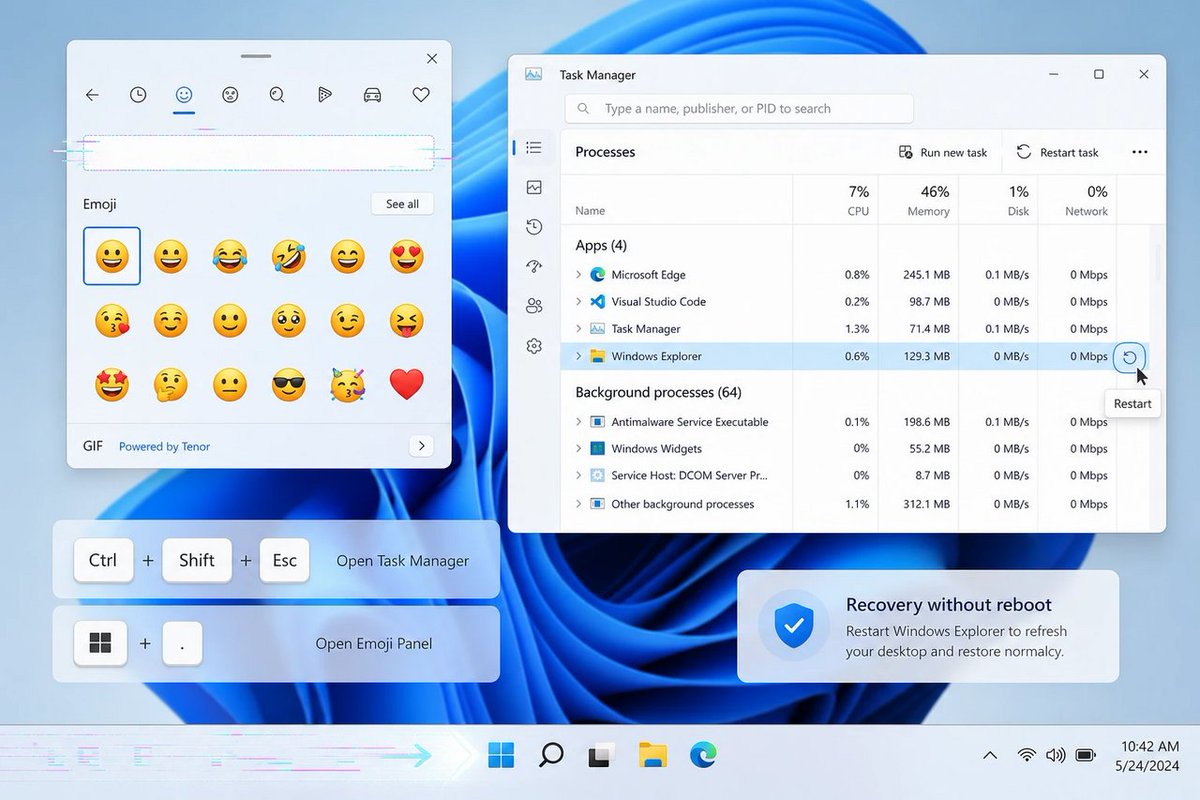
Task: Open the Windows Start menu
Action: point(501,754)
